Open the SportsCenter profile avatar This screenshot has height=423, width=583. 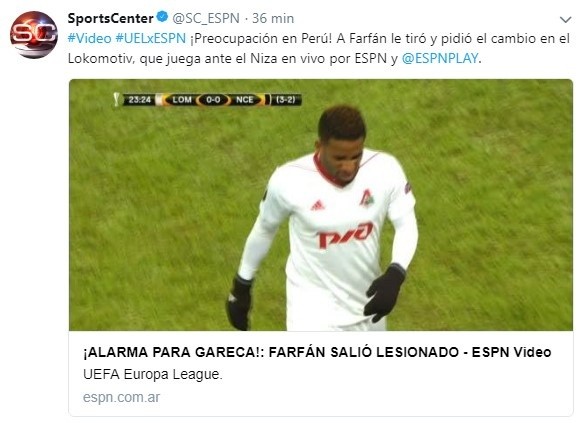coord(34,35)
